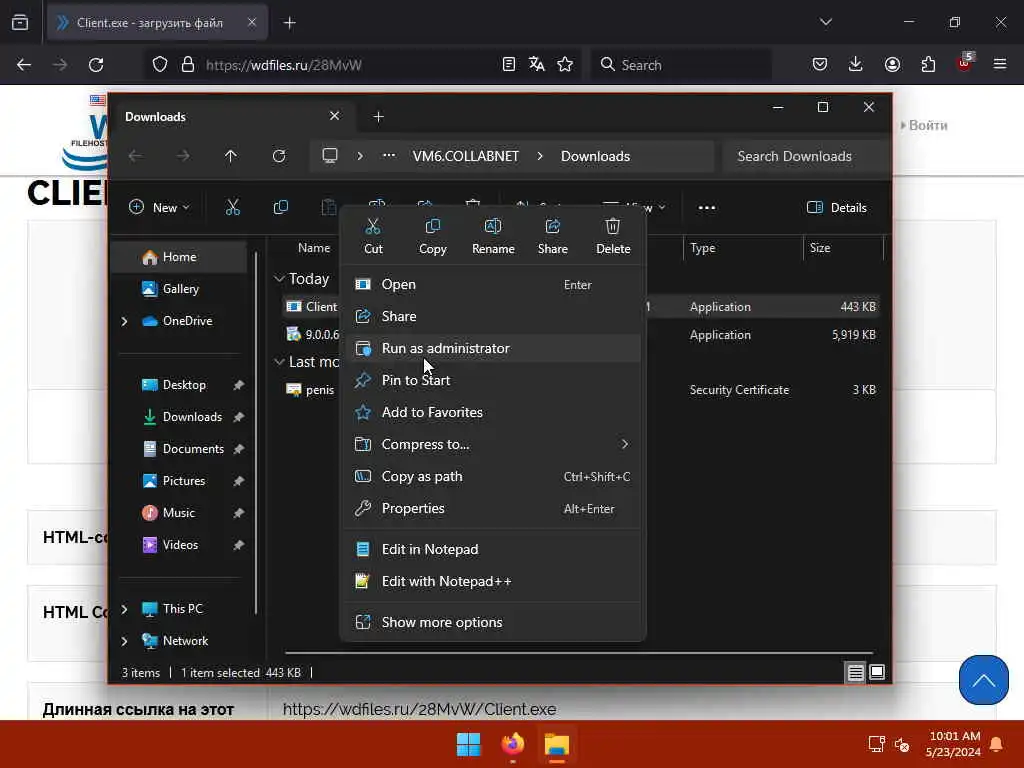Sort by Type column header

pos(742,248)
